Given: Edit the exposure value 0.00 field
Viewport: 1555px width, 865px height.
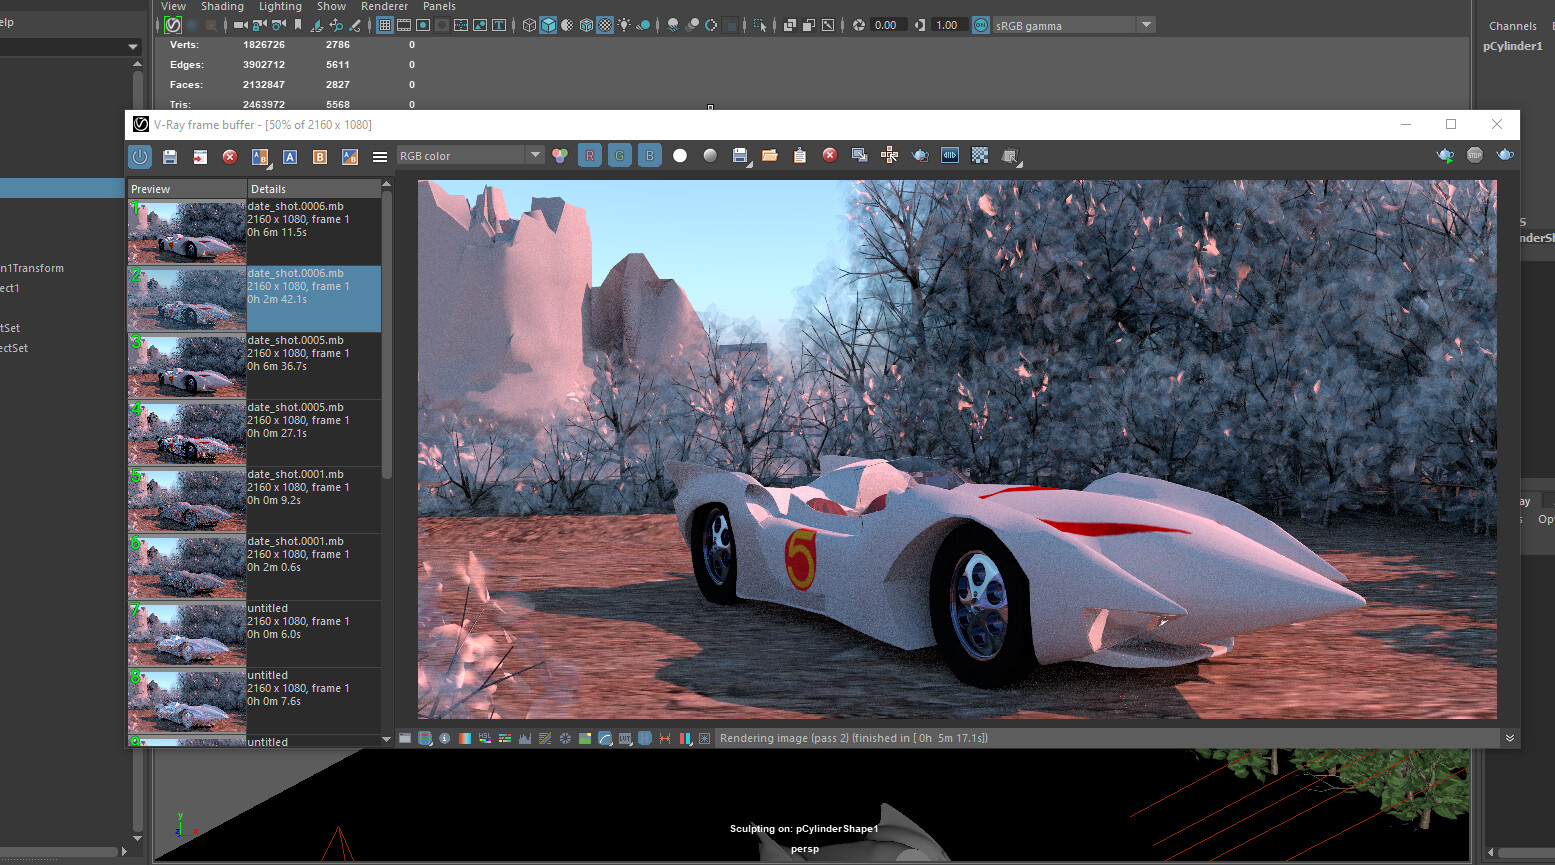Looking at the screenshot, I should pos(887,25).
